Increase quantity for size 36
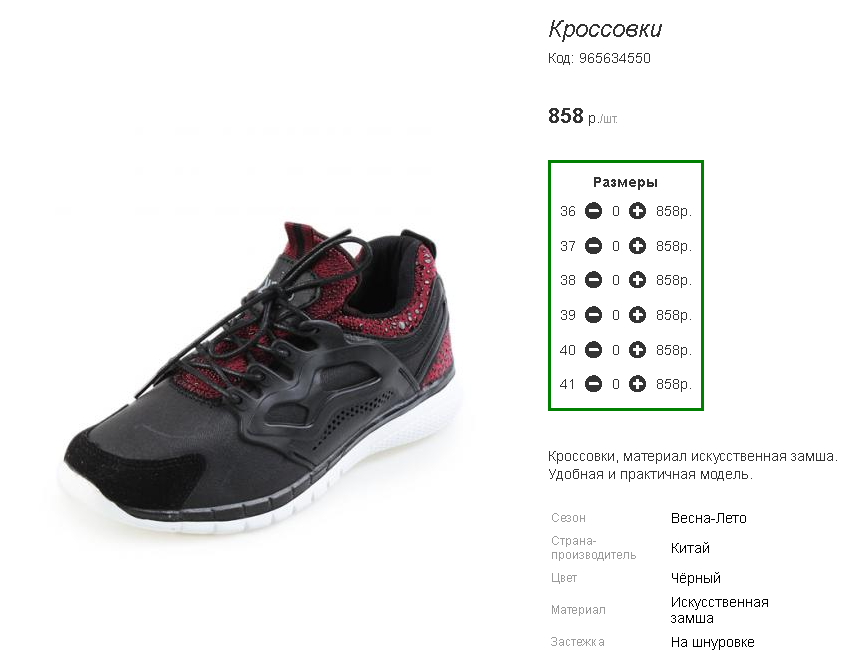Screen dimensions: 848x657 pos(637,211)
